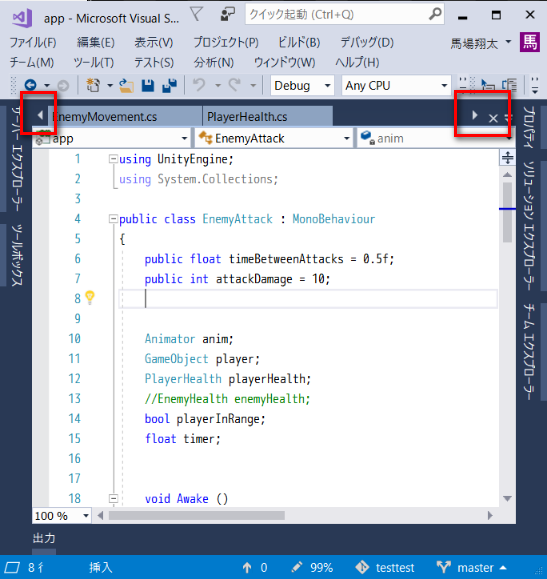
Task: Open the チーム(M) menu
Action: coord(32,62)
